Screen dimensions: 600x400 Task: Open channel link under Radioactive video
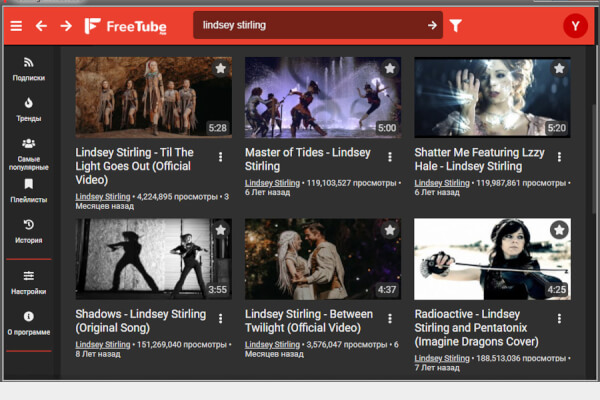(442, 358)
